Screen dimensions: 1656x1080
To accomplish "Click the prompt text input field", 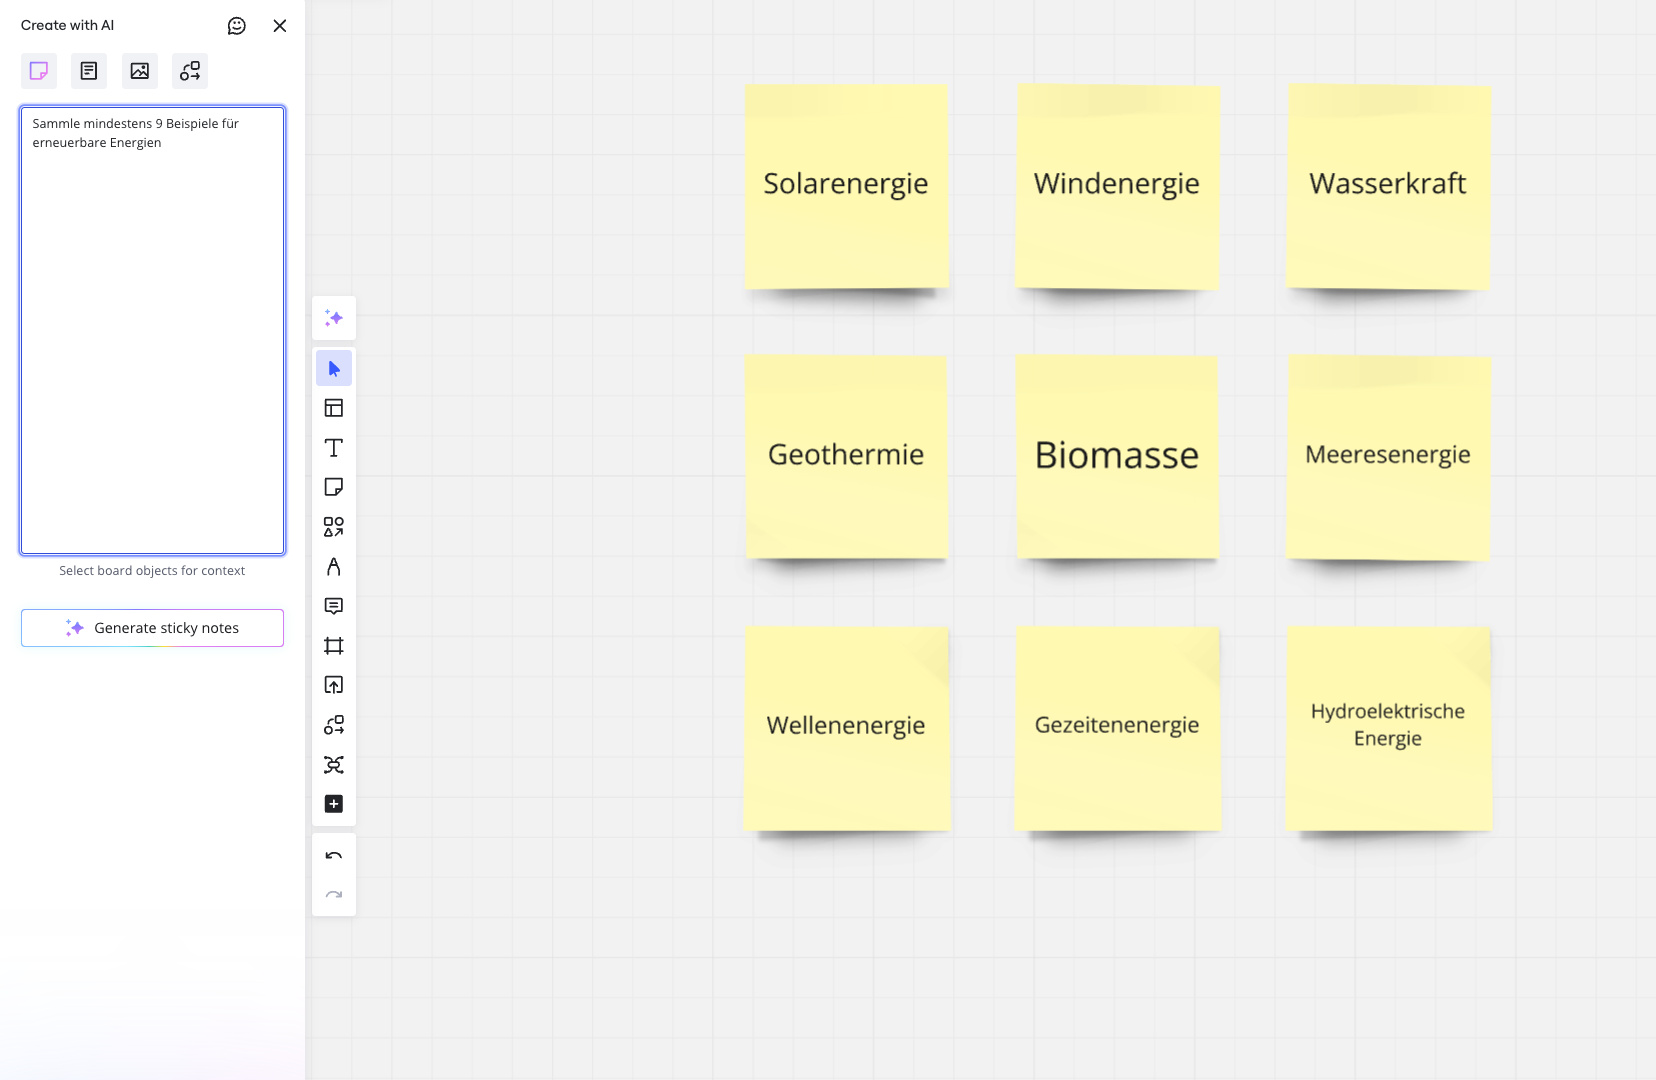I will point(152,330).
